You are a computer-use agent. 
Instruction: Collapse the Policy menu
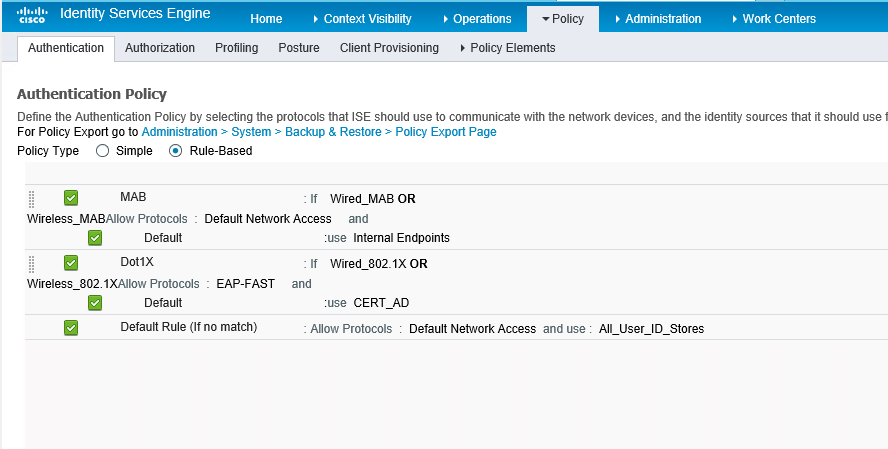(x=563, y=19)
